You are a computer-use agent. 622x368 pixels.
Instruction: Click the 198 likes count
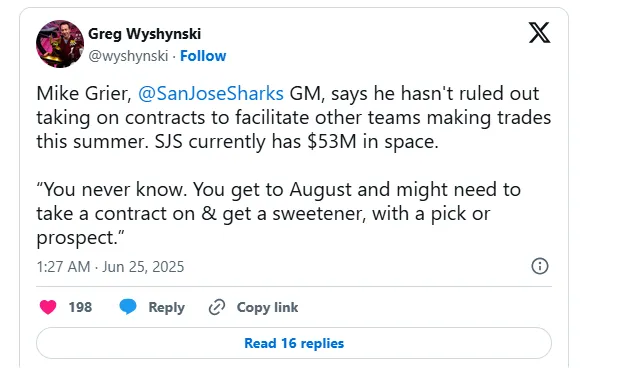coord(80,307)
